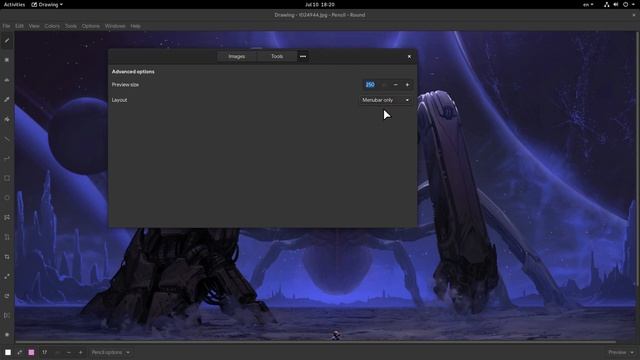Decrease Preview size with minus button
The width and height of the screenshot is (640, 360).
396,84
